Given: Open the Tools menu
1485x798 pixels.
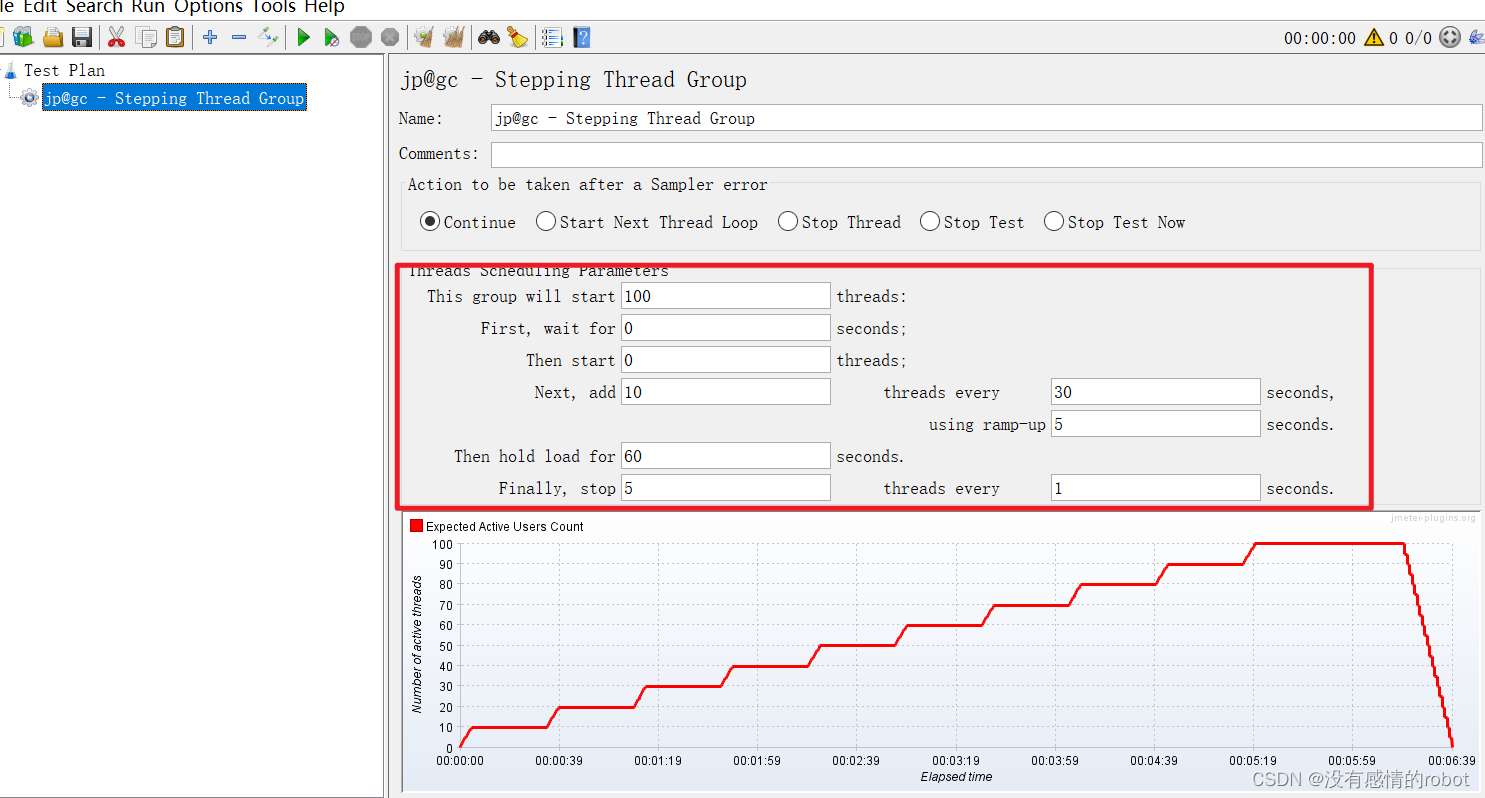Looking at the screenshot, I should 274,7.
